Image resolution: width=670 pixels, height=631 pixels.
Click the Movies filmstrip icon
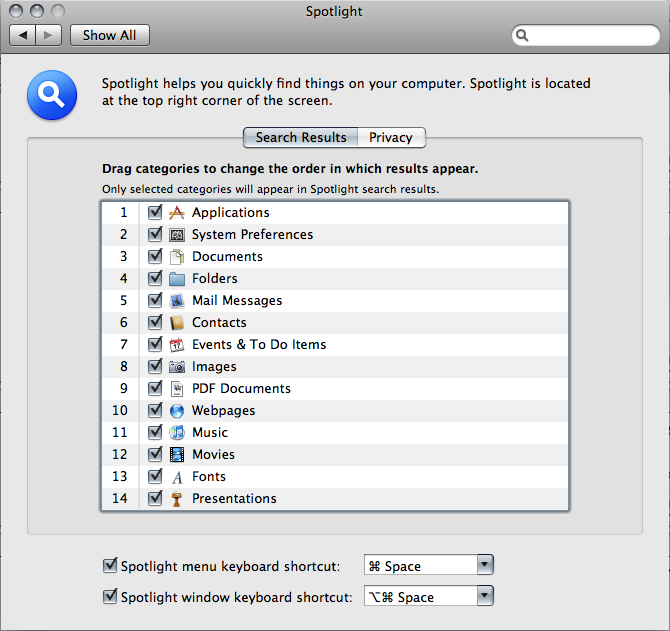(x=176, y=455)
